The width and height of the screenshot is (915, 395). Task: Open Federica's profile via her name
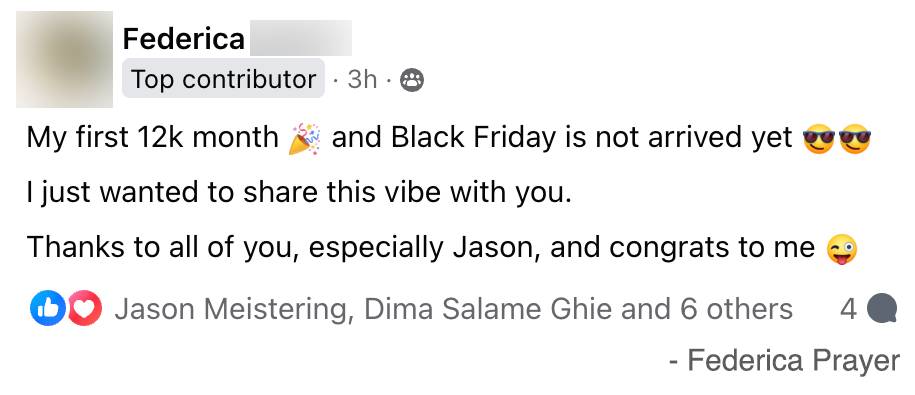(x=184, y=40)
